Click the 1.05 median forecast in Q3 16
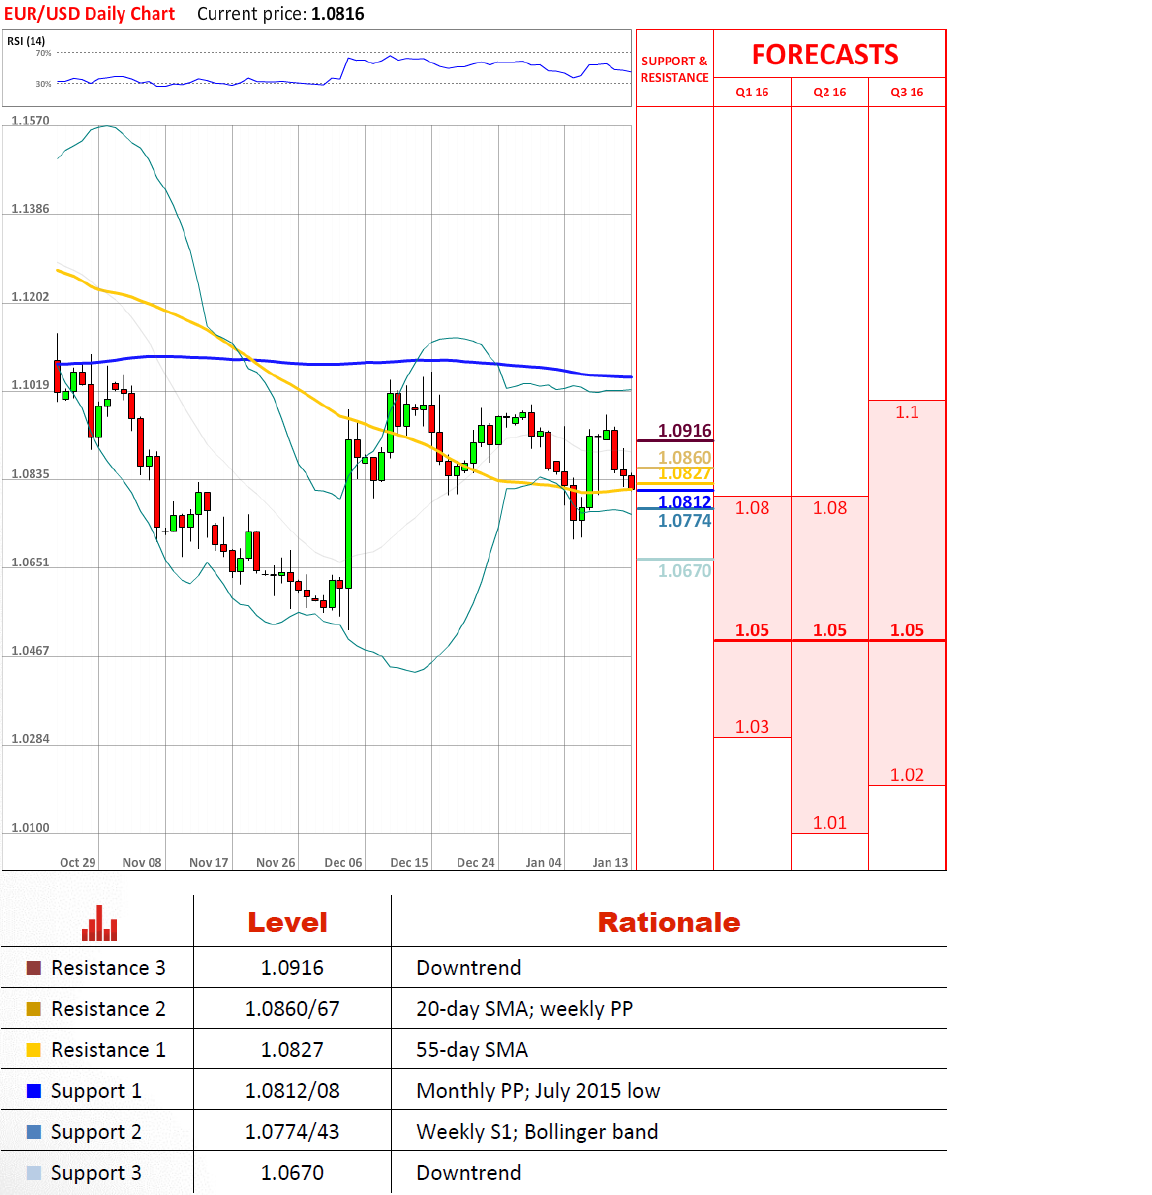Image resolution: width=1152 pixels, height=1195 pixels. click(907, 630)
